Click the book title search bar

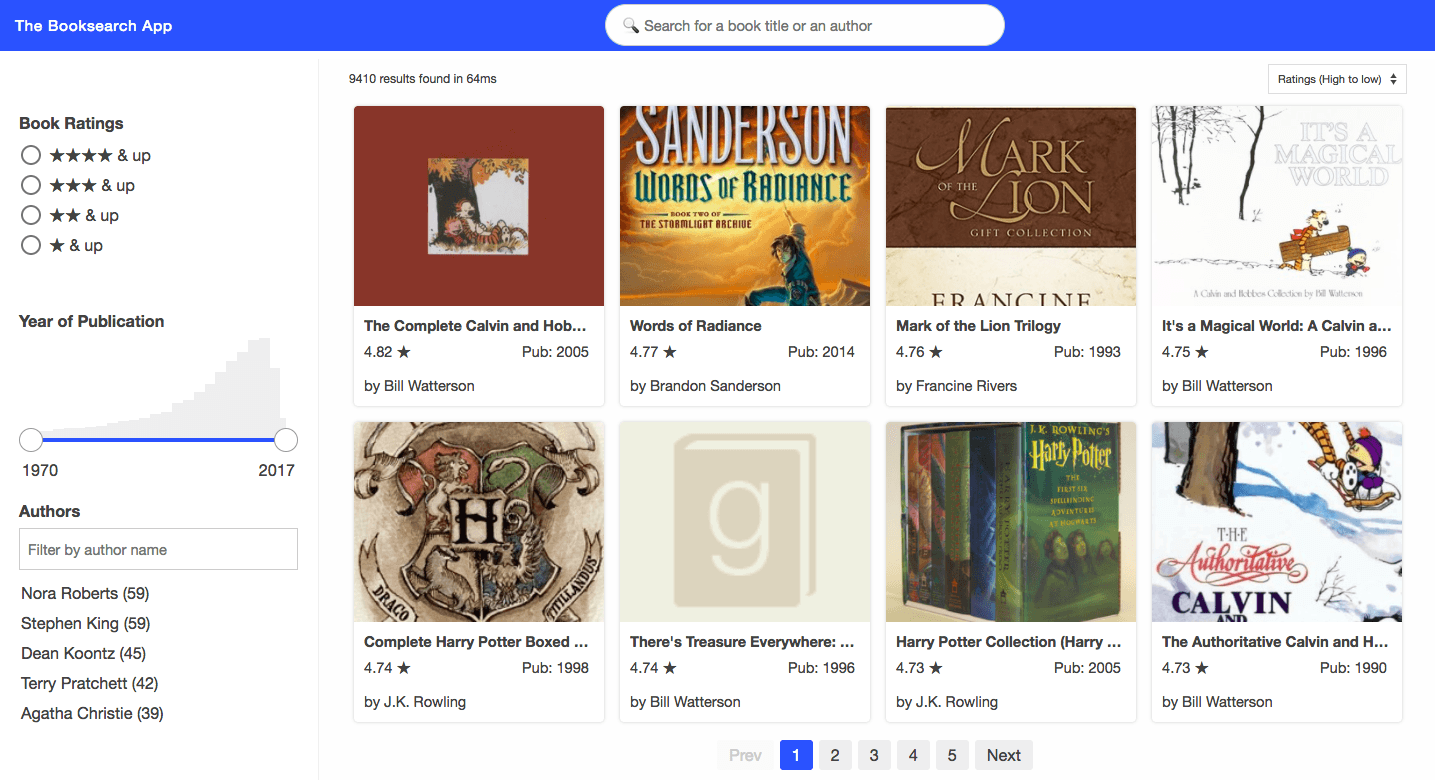[805, 25]
